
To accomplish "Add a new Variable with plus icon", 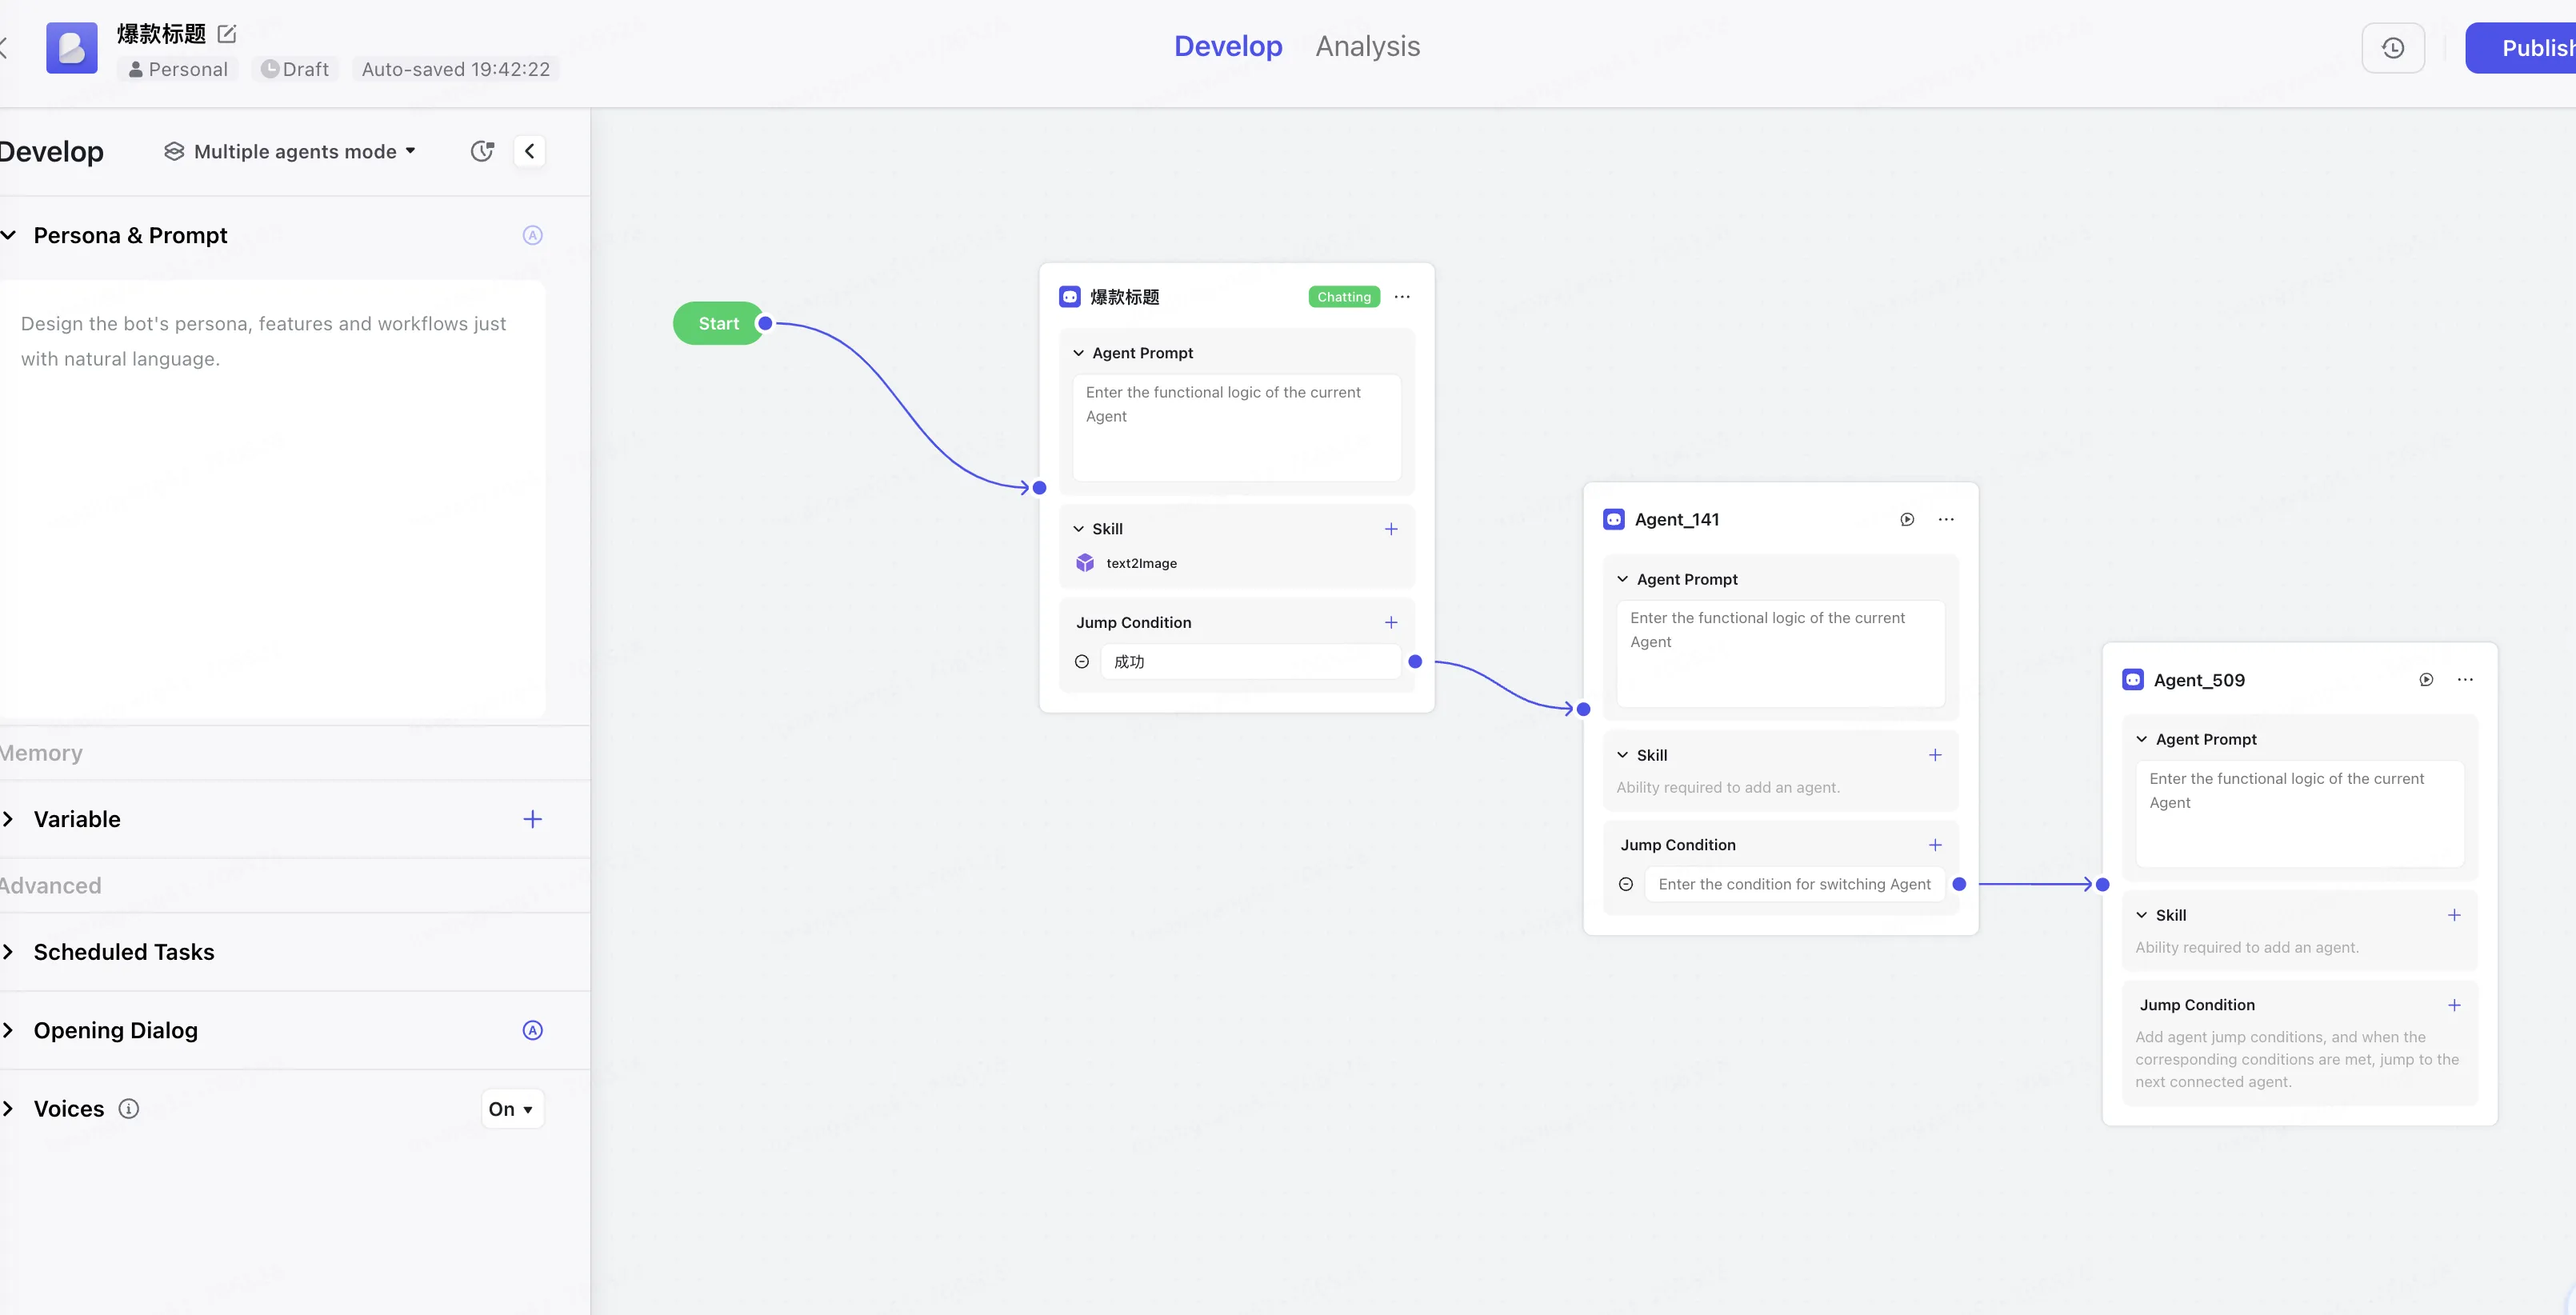I will (533, 819).
